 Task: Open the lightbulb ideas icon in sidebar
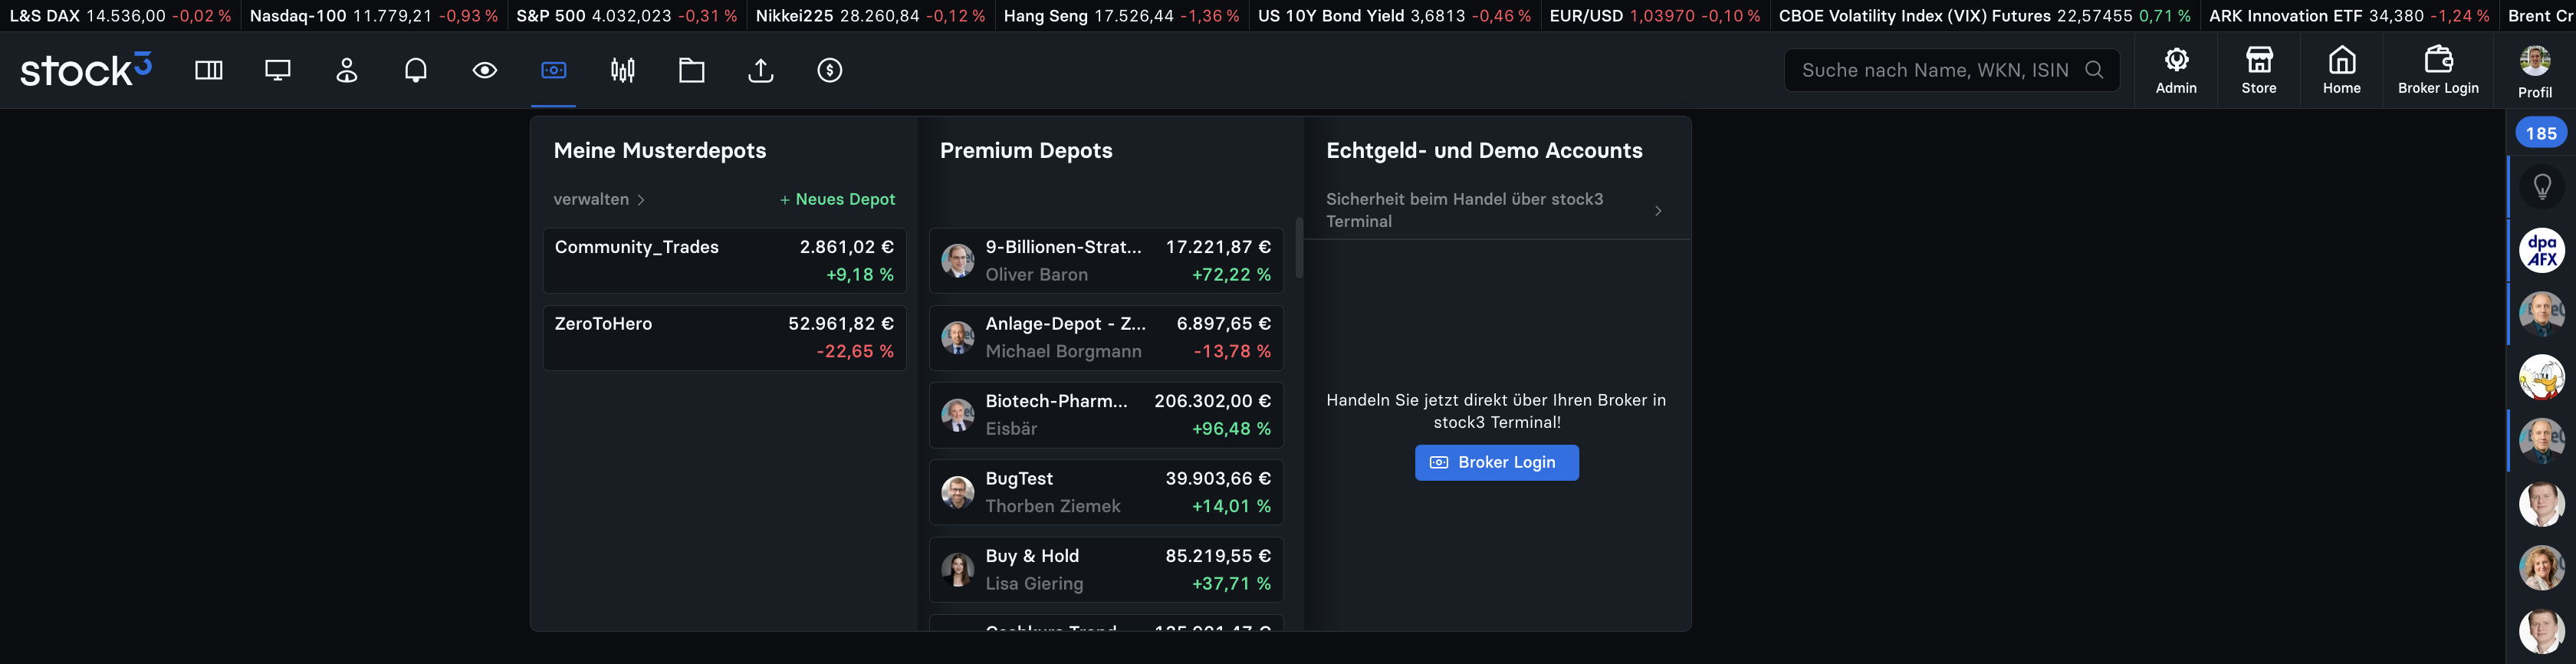(2542, 186)
